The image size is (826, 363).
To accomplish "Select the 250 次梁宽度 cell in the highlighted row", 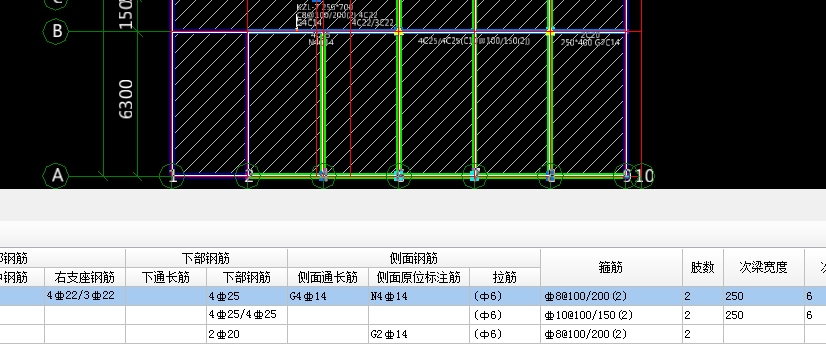I will pyautogui.click(x=764, y=296).
